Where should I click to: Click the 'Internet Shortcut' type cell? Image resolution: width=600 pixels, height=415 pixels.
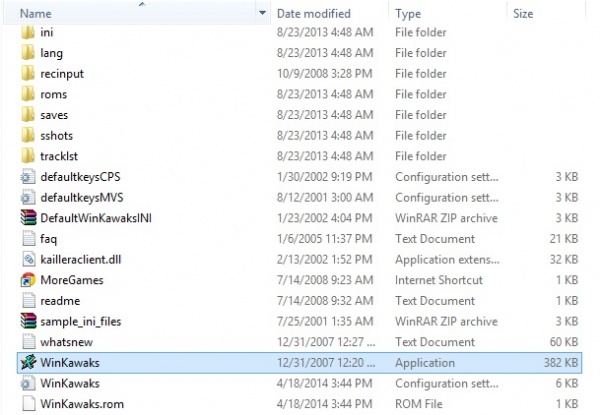pos(439,280)
